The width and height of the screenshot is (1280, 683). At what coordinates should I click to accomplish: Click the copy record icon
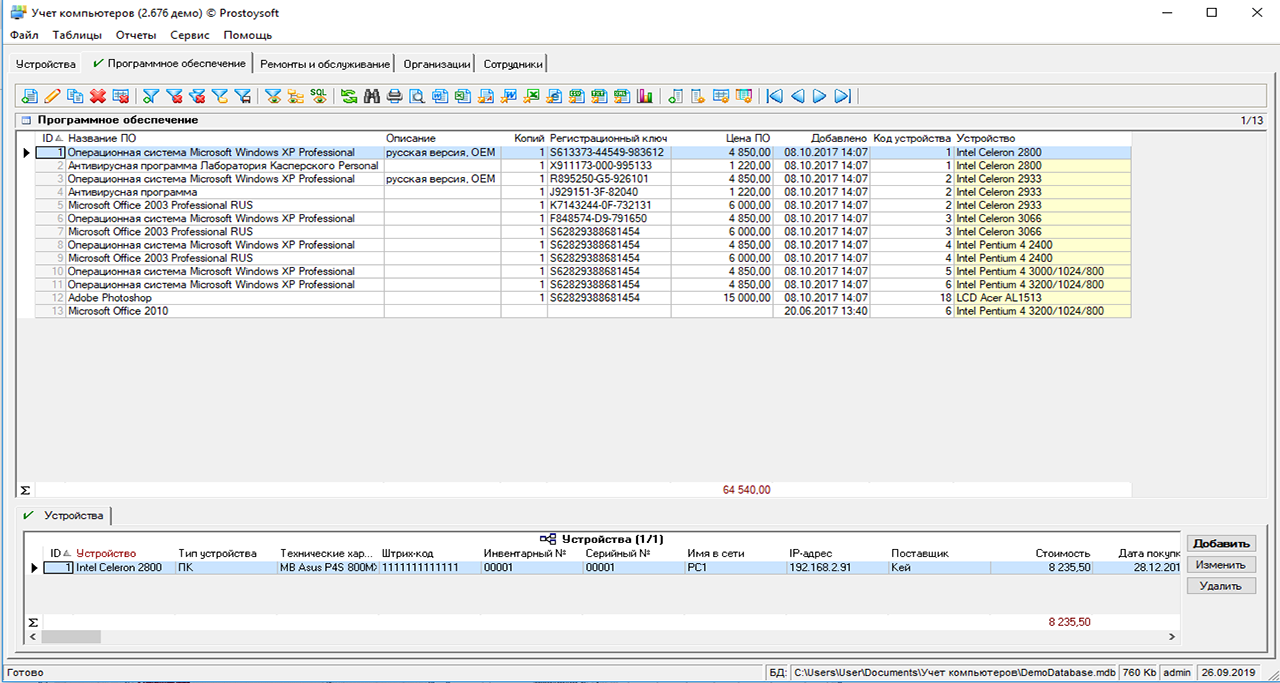75,96
